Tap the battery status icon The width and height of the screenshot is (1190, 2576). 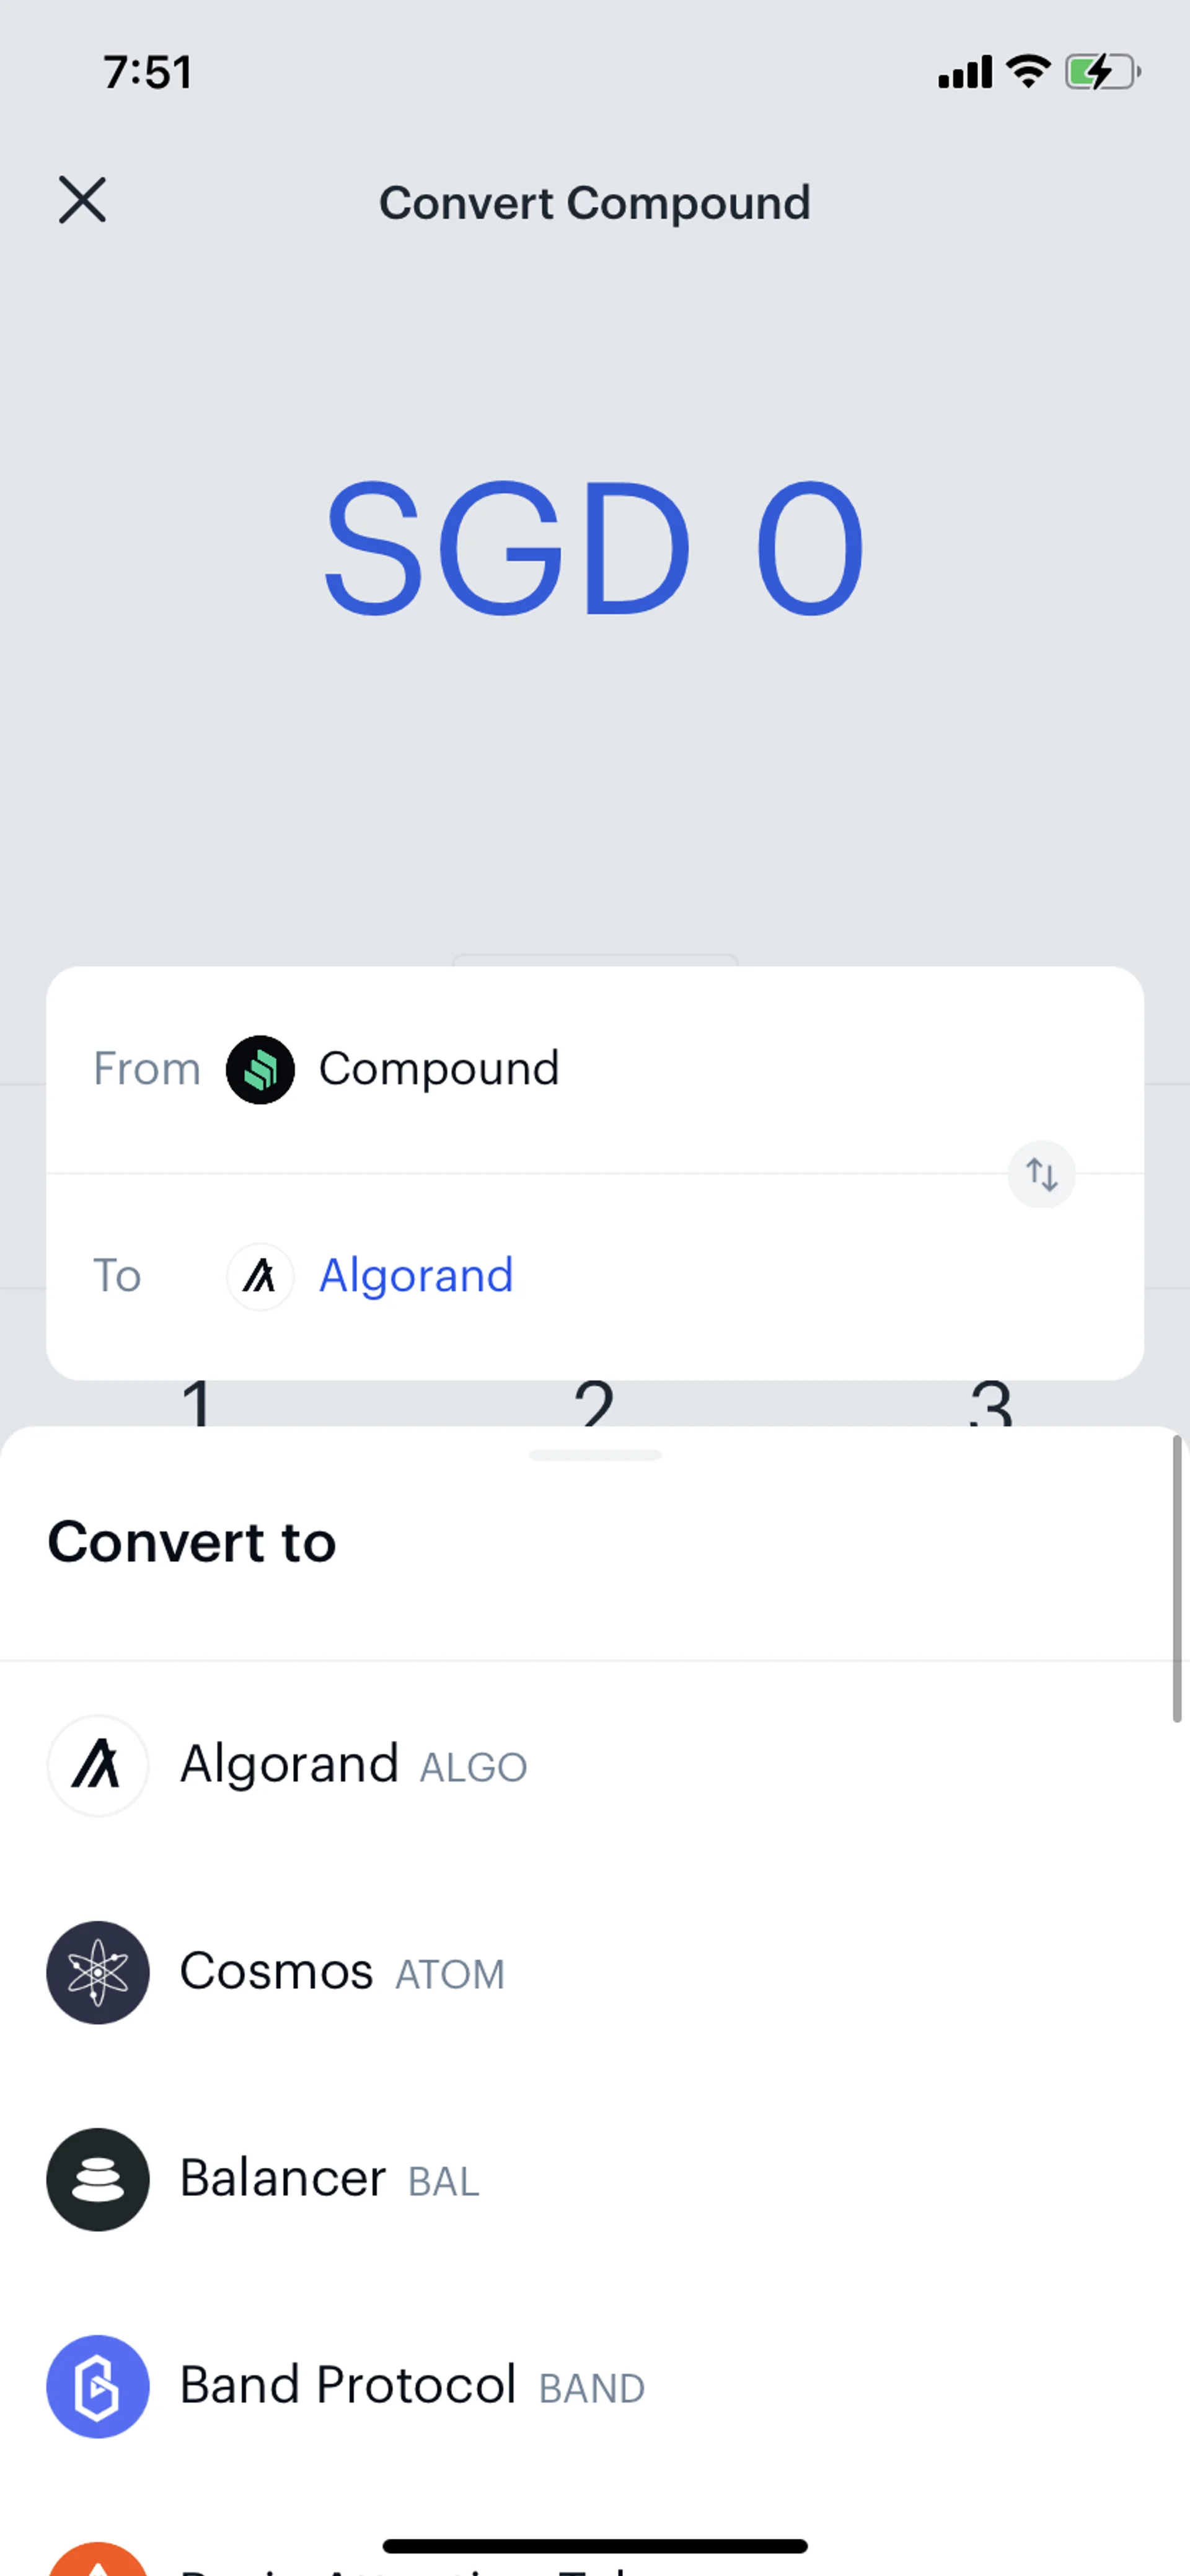coord(1102,72)
